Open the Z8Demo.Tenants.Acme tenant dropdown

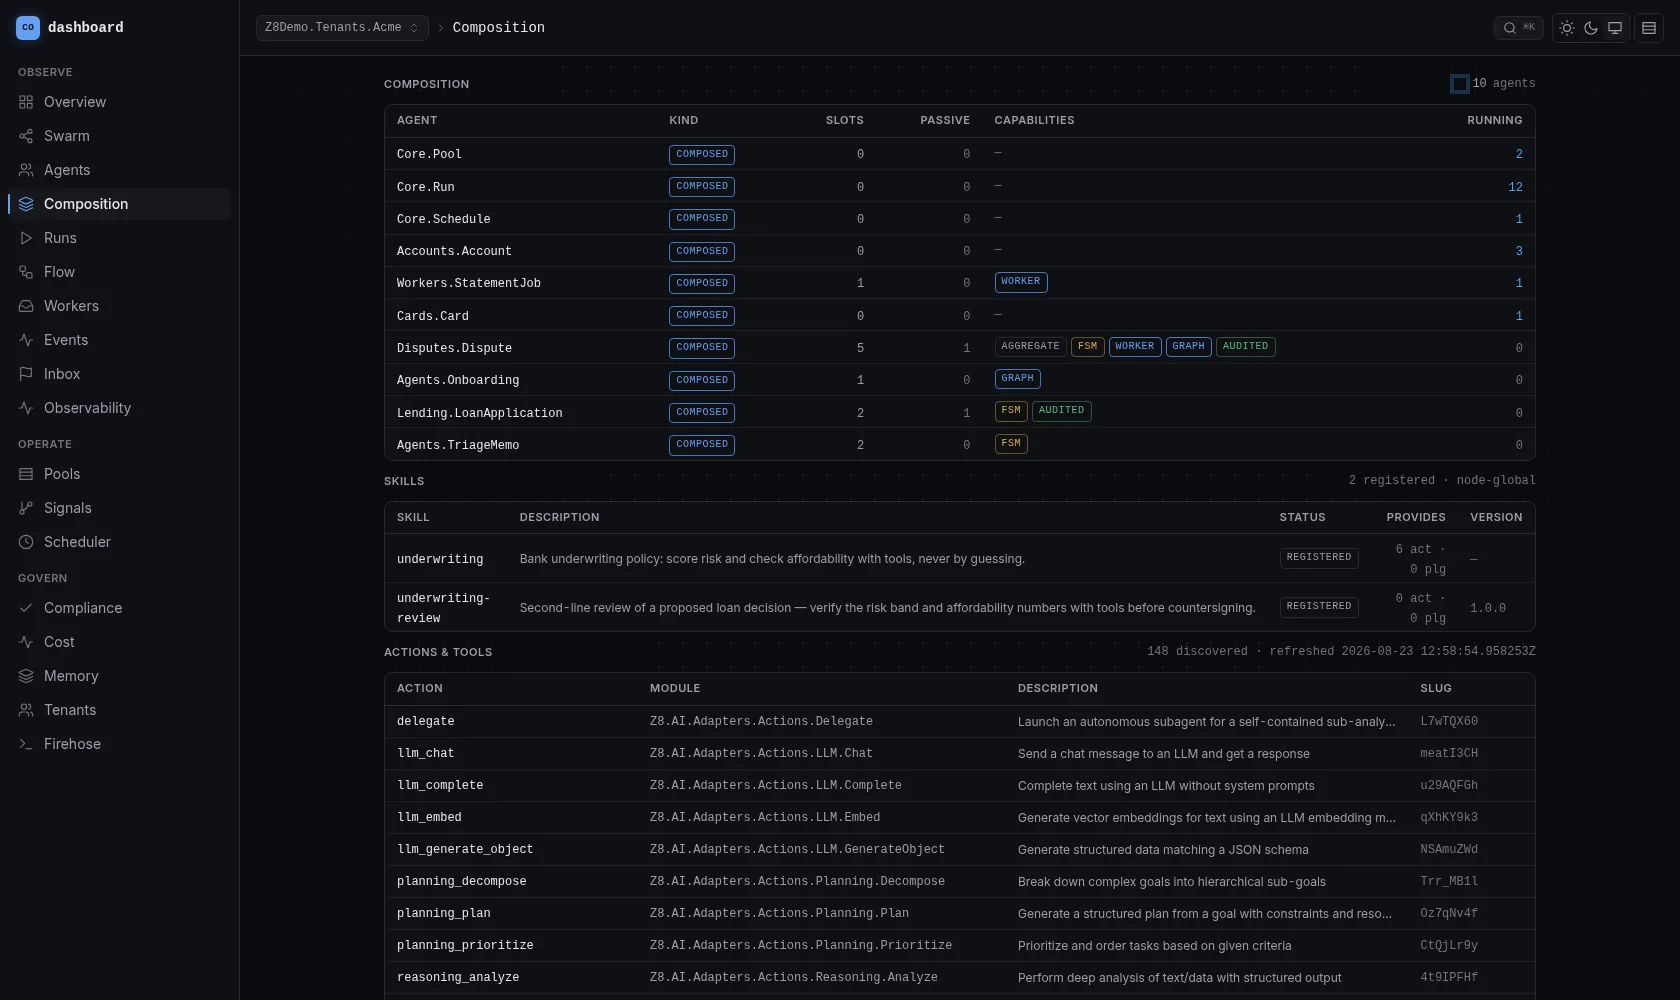click(x=342, y=28)
